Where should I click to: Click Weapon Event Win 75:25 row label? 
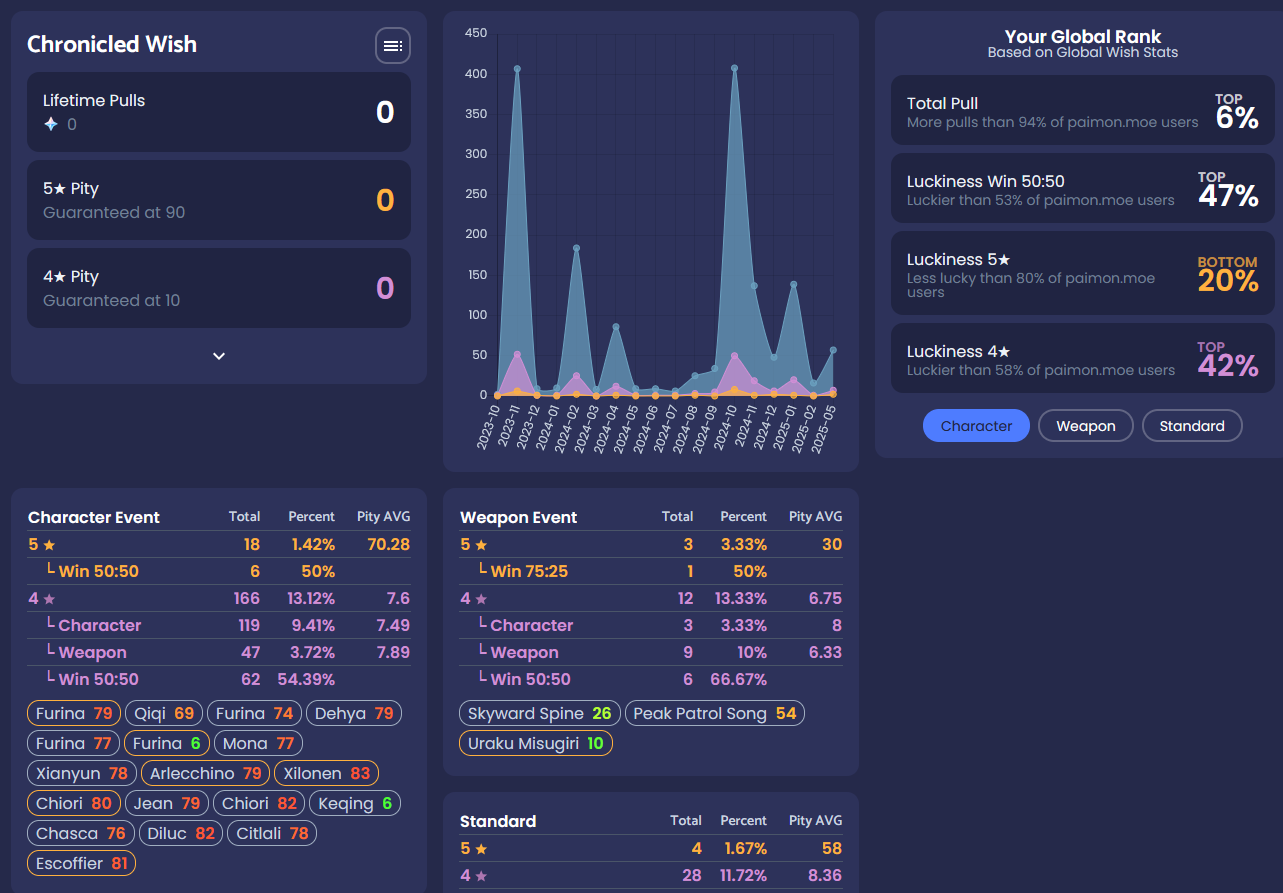(529, 571)
